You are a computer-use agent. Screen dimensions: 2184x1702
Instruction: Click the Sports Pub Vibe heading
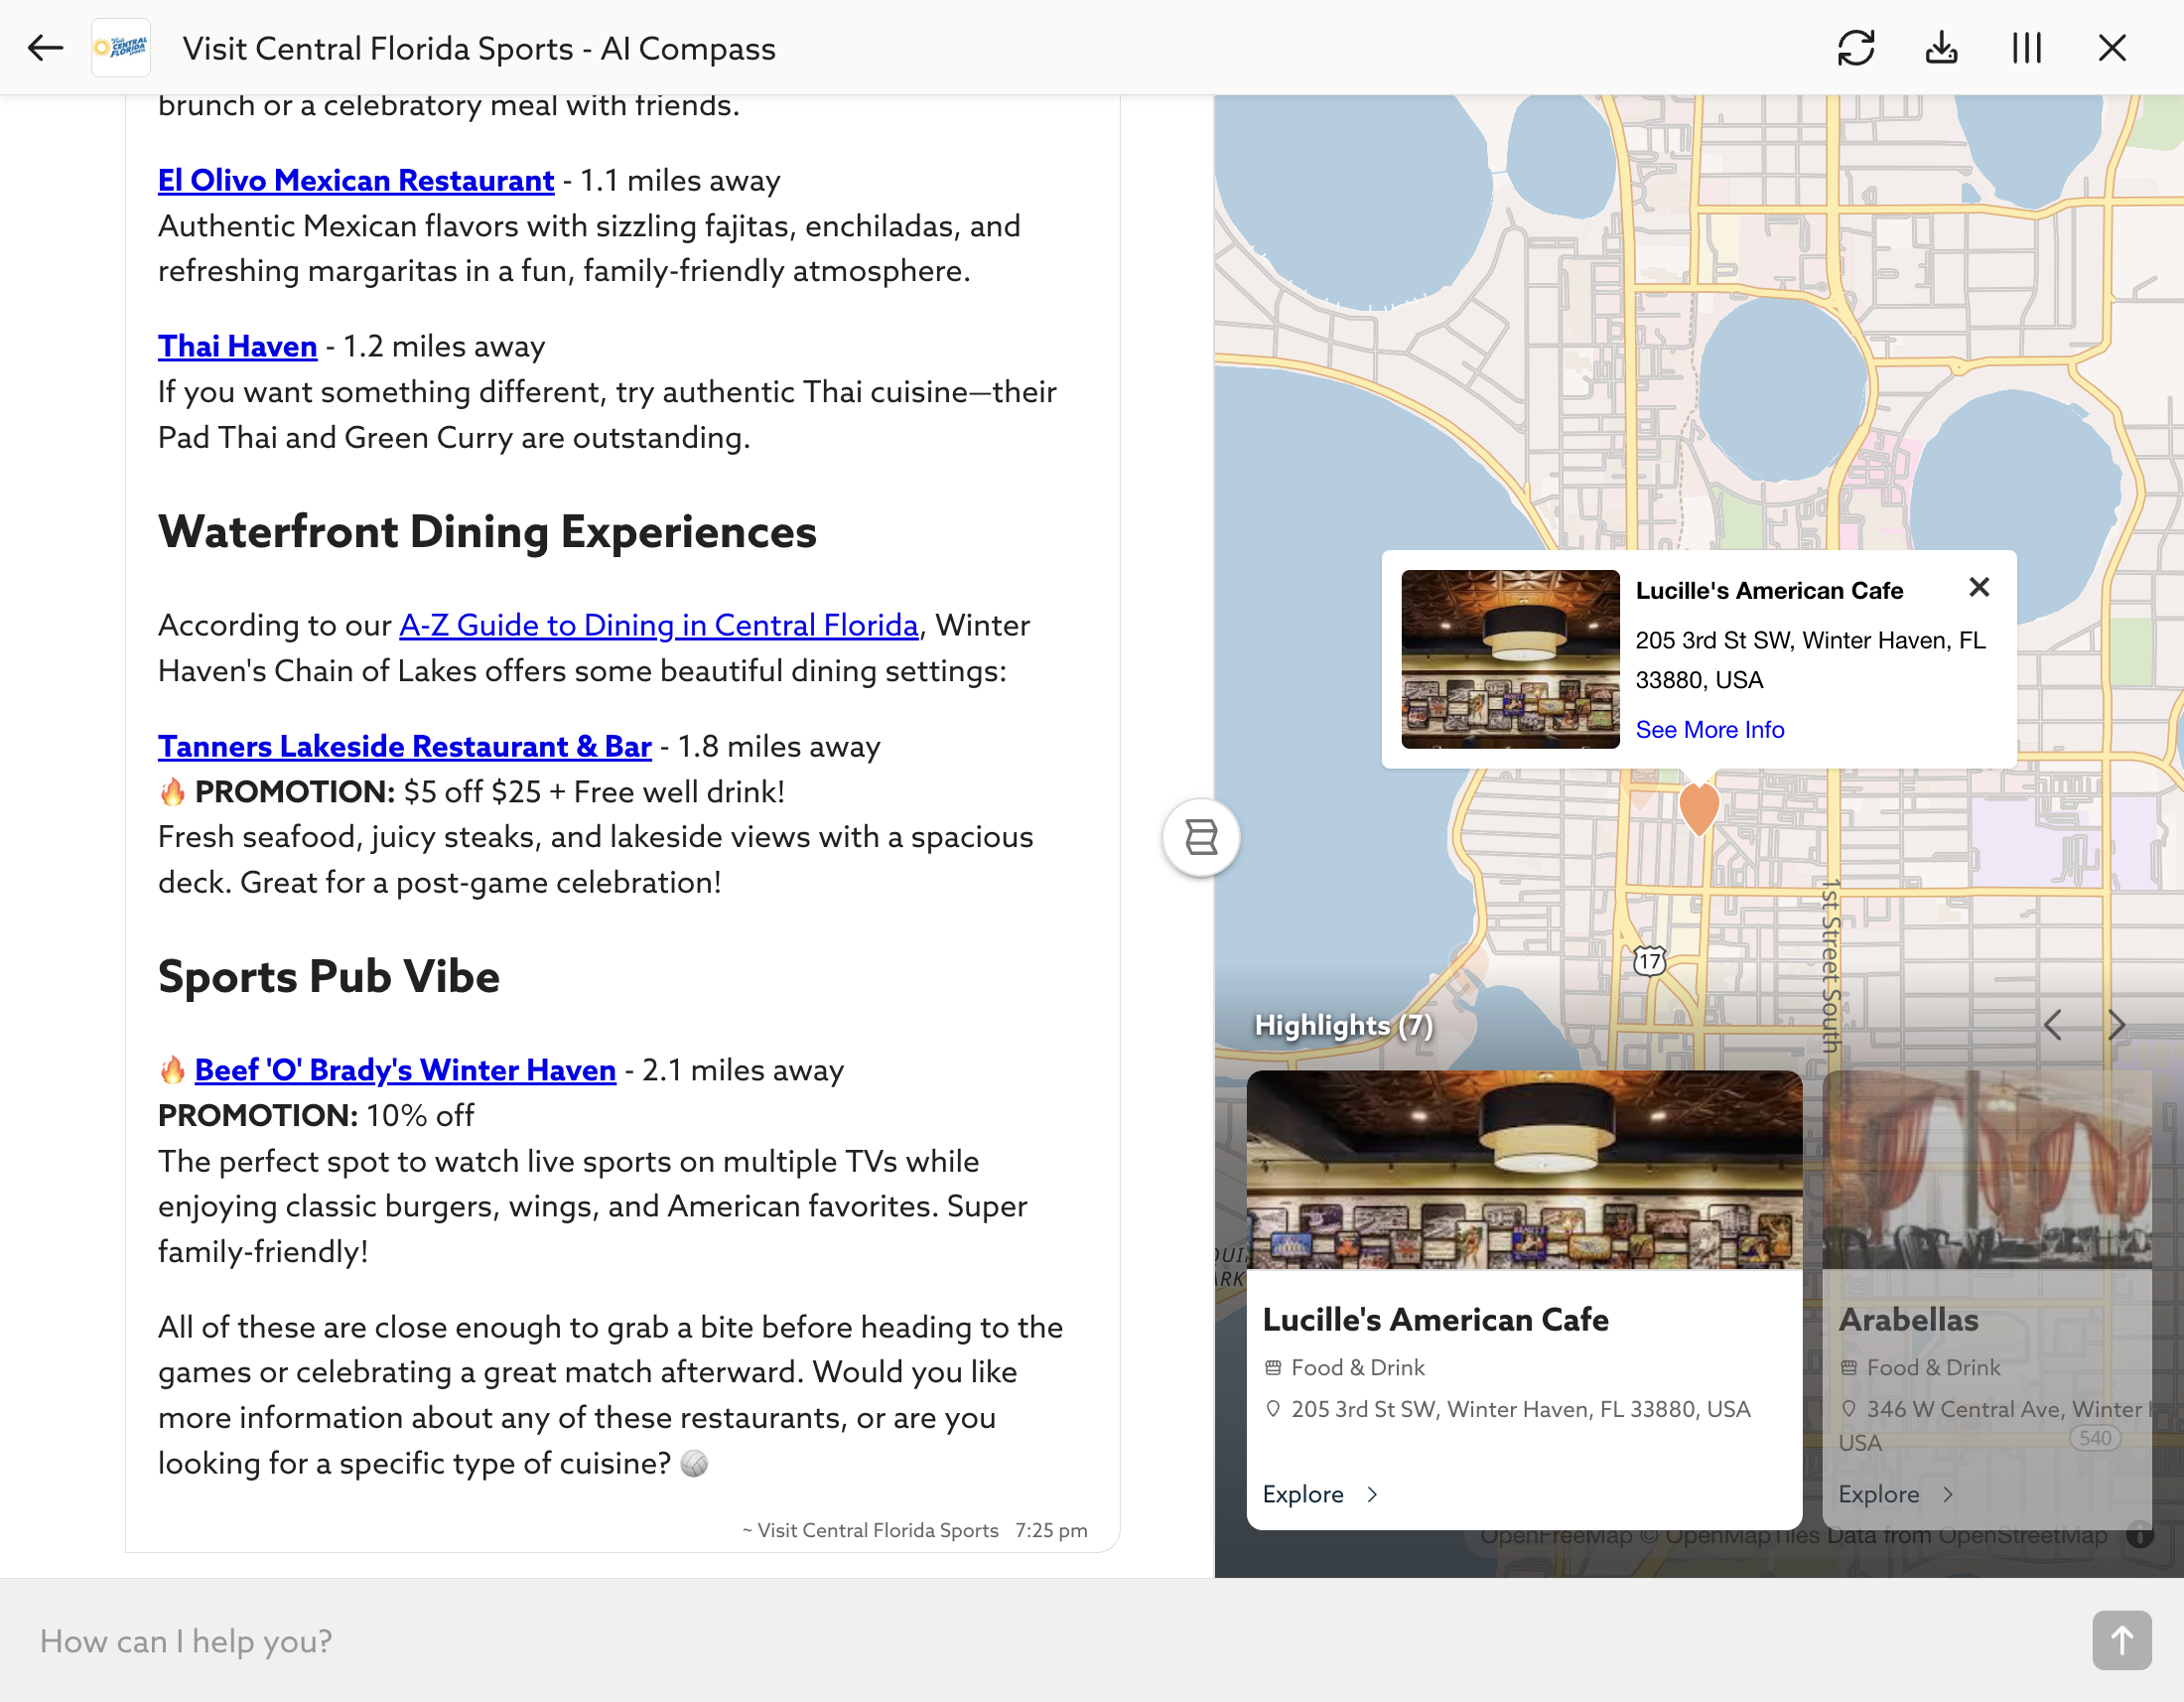[329, 976]
